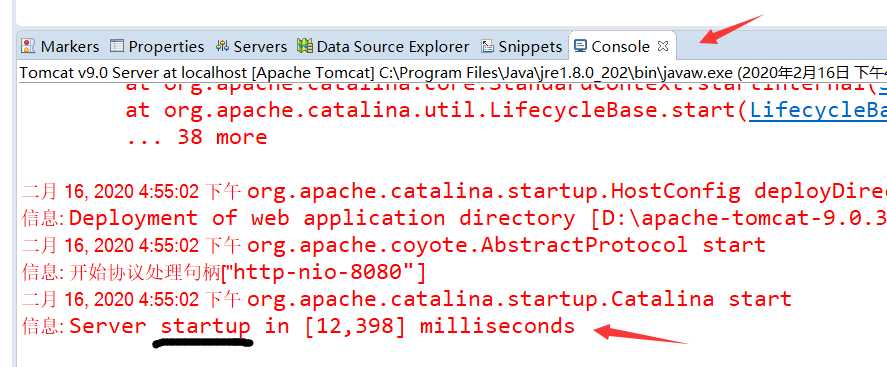Image resolution: width=887 pixels, height=367 pixels.
Task: Close the Console view tab
Action: point(663,46)
